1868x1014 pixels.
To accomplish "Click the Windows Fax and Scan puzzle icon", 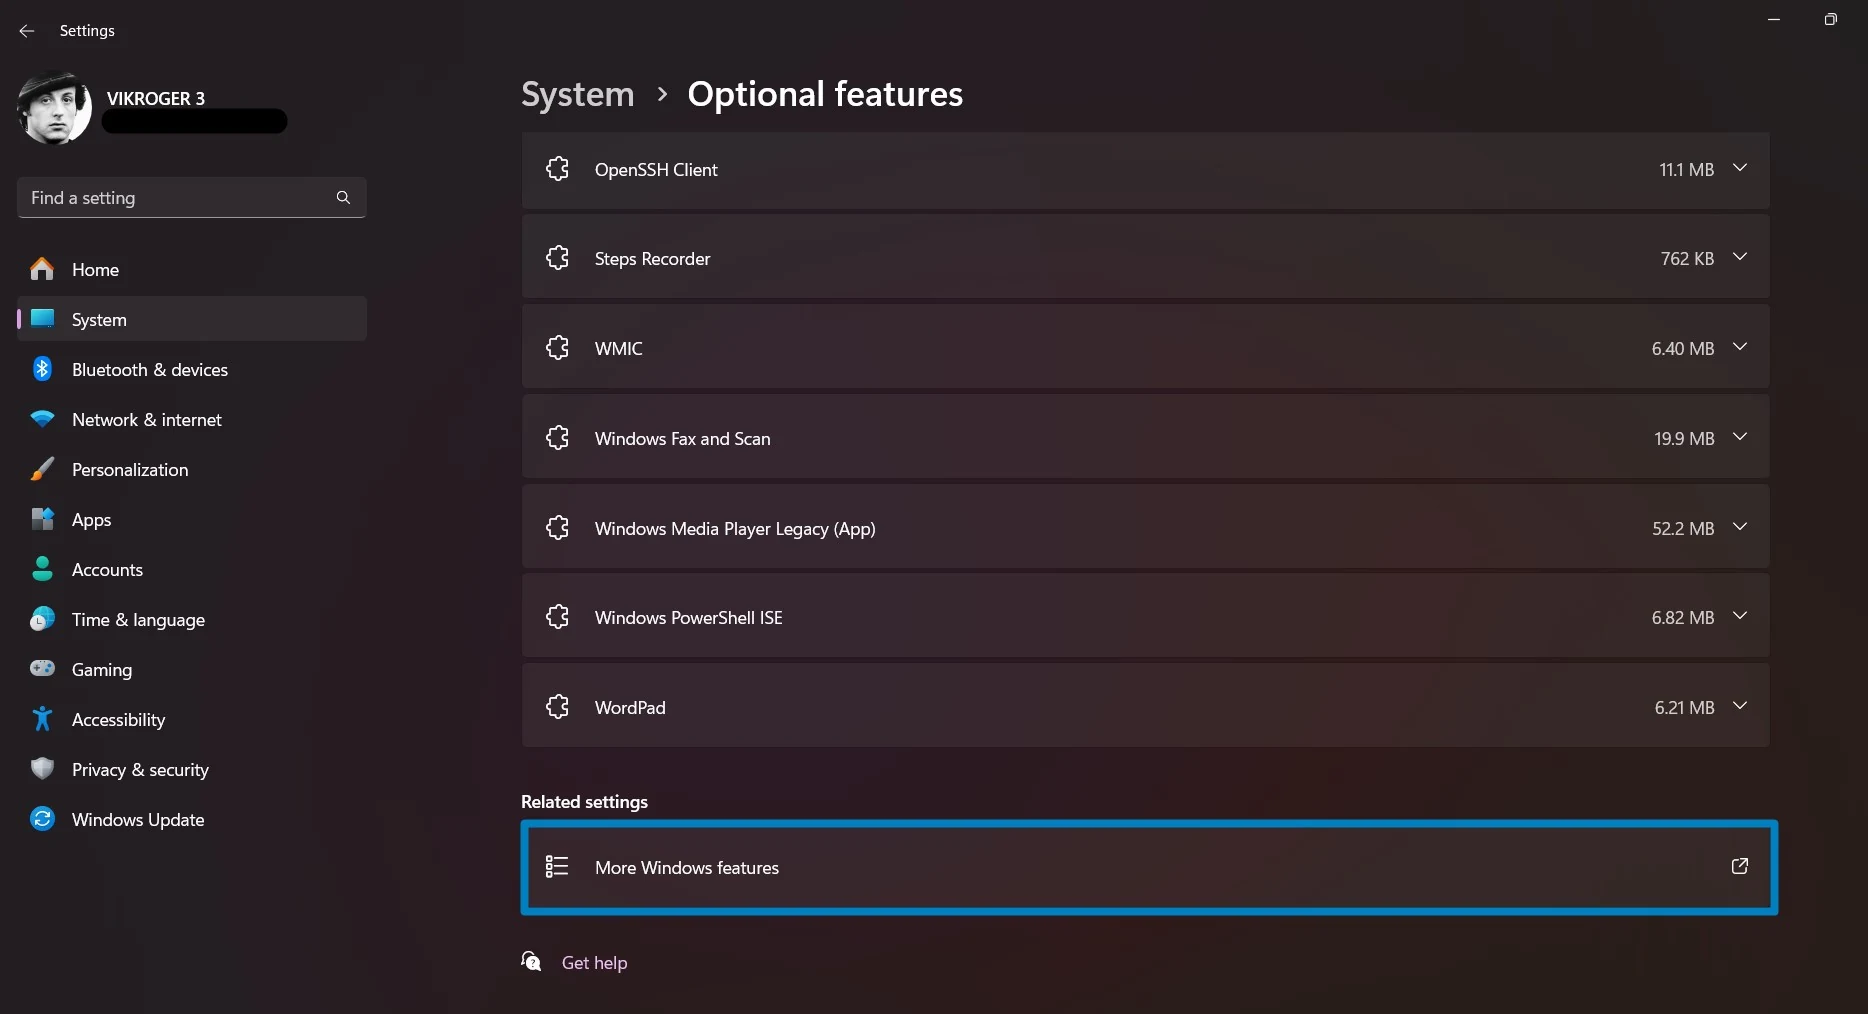I will point(557,438).
